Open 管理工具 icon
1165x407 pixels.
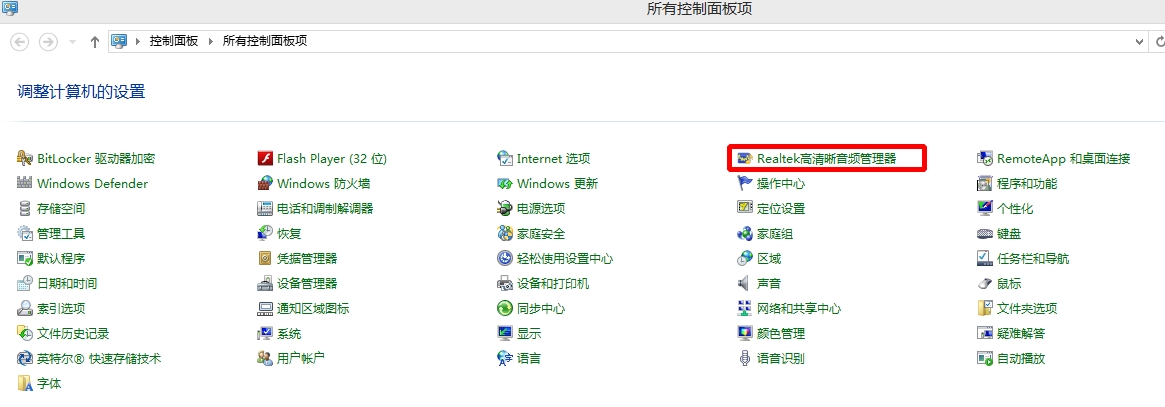pos(25,234)
